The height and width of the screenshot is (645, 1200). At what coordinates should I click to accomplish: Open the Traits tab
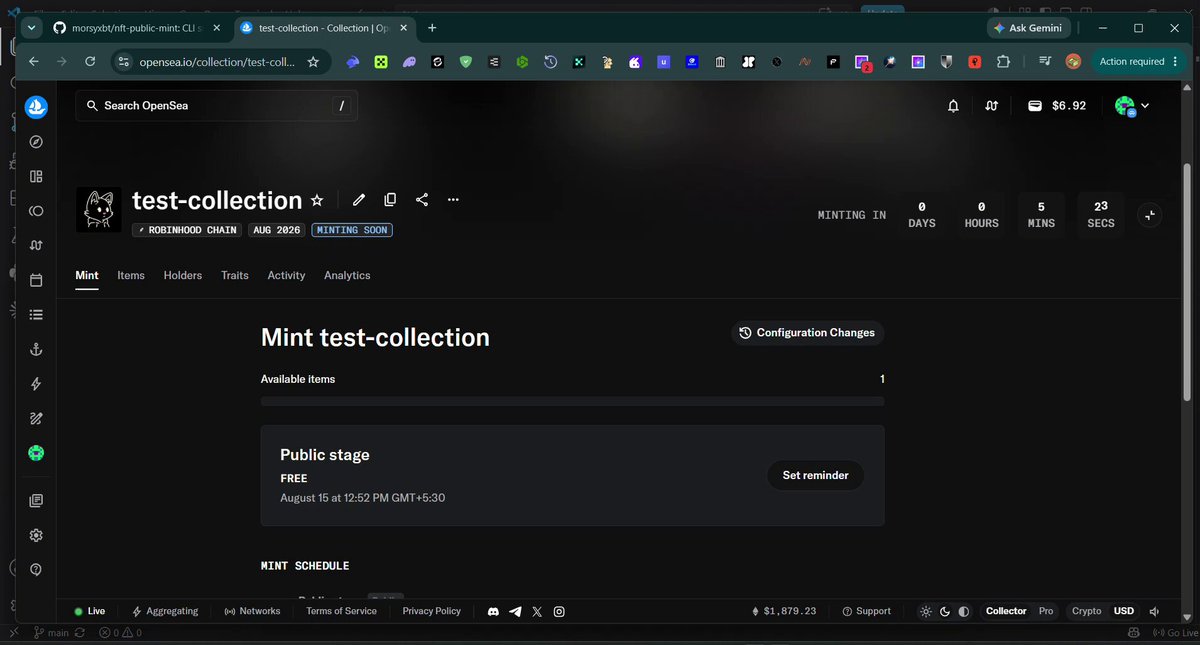point(235,275)
